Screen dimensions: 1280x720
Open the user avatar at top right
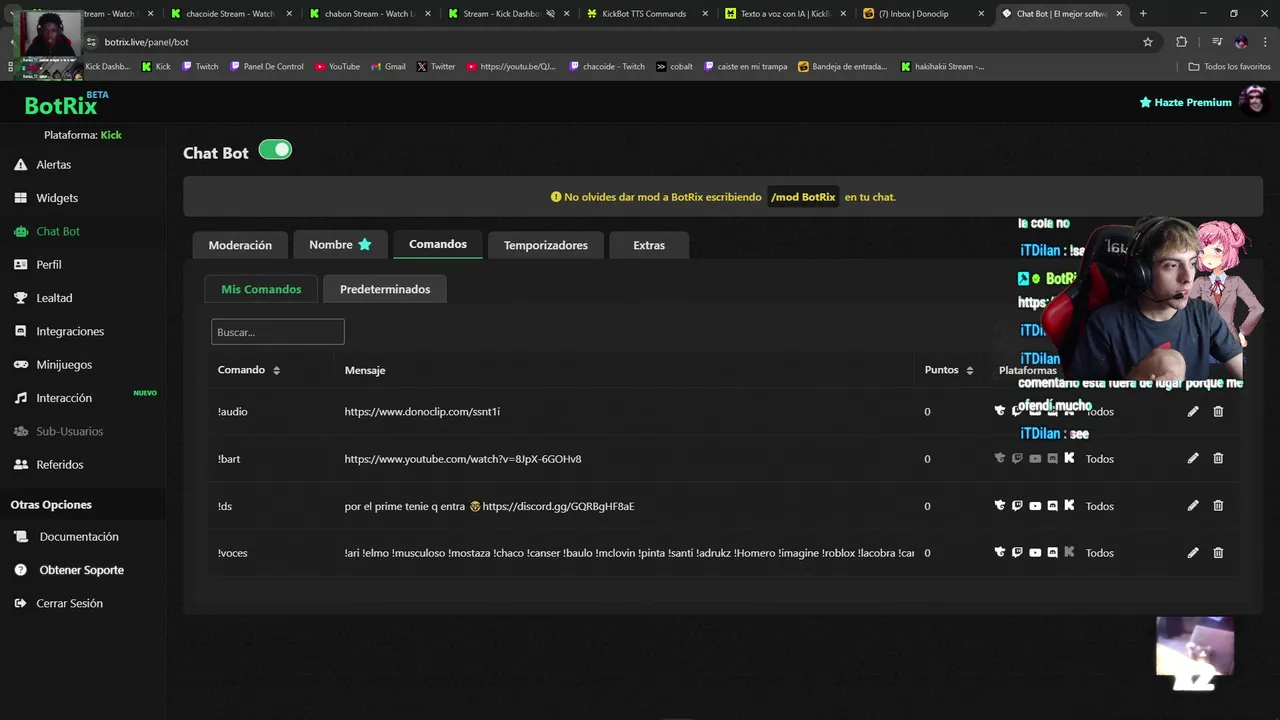pos(1253,101)
